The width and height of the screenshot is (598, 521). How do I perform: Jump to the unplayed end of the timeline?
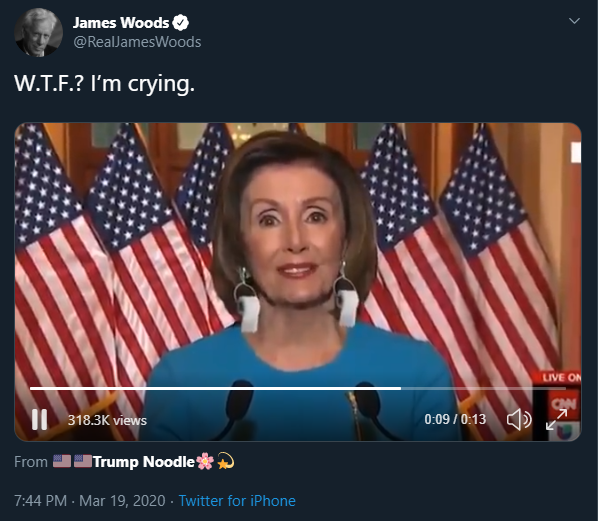pyautogui.click(x=483, y=388)
